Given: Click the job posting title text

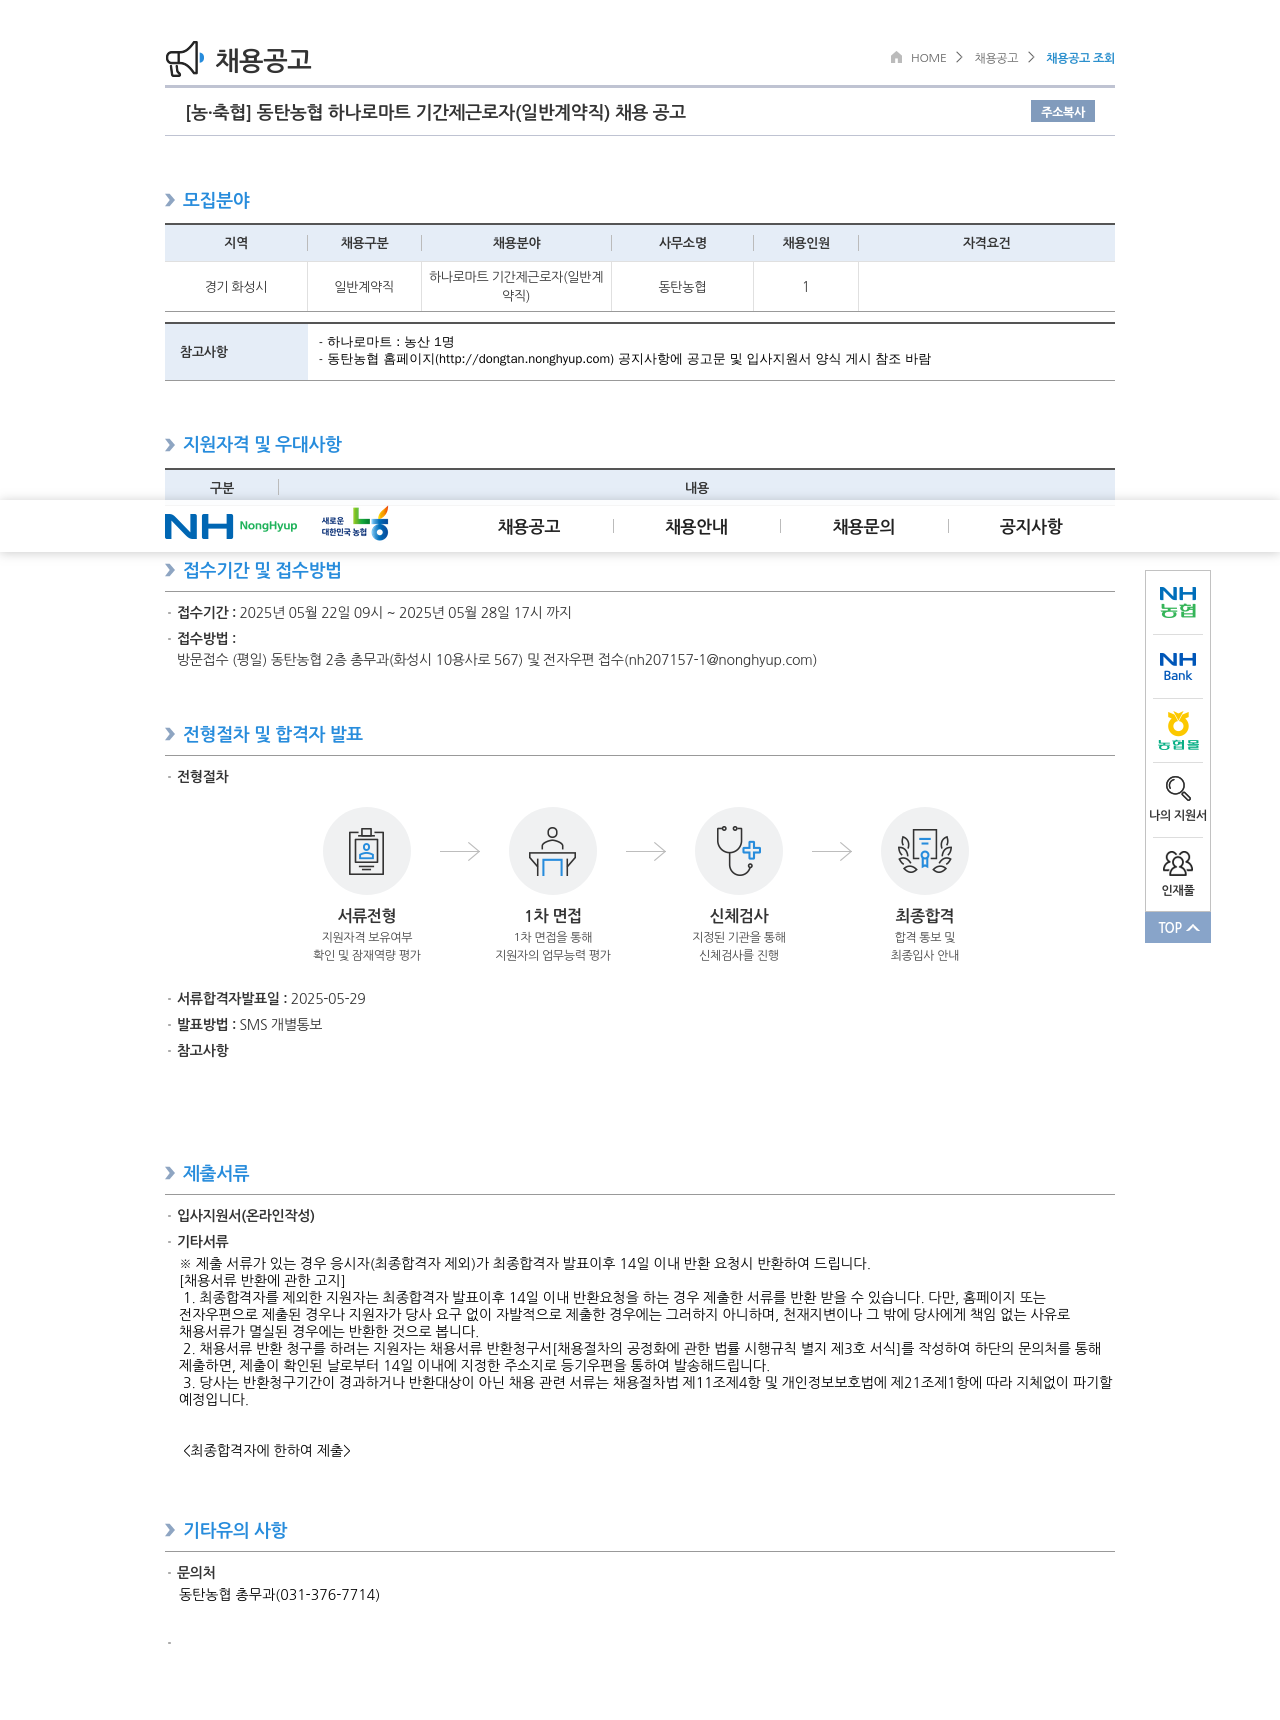Looking at the screenshot, I should [x=436, y=112].
